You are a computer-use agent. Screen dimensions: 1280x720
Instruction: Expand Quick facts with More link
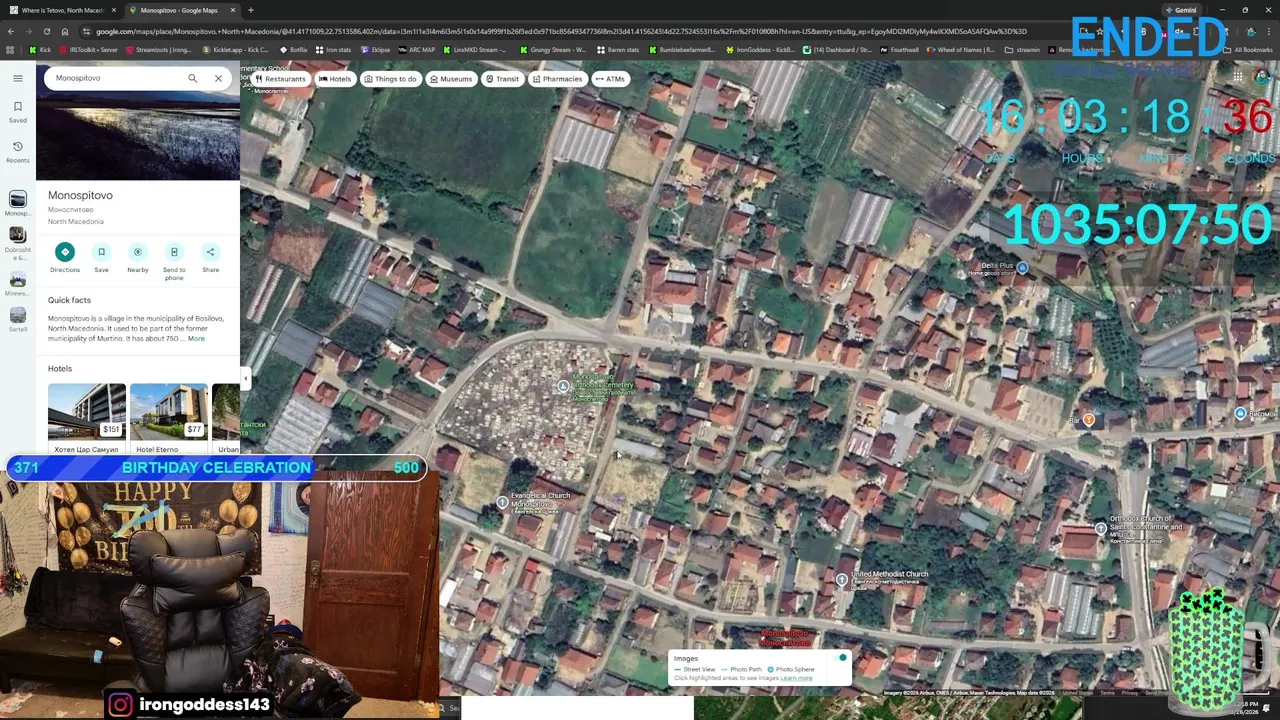196,339
